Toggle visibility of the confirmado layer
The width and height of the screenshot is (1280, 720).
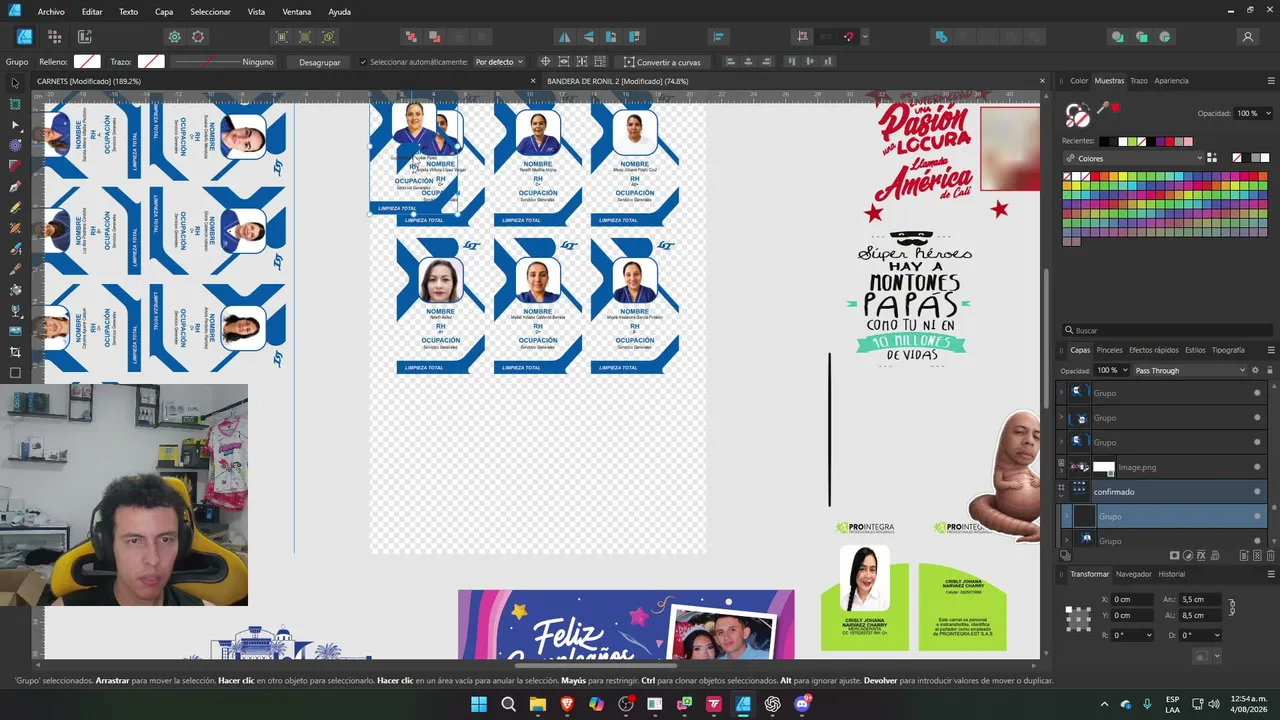pos(1257,491)
